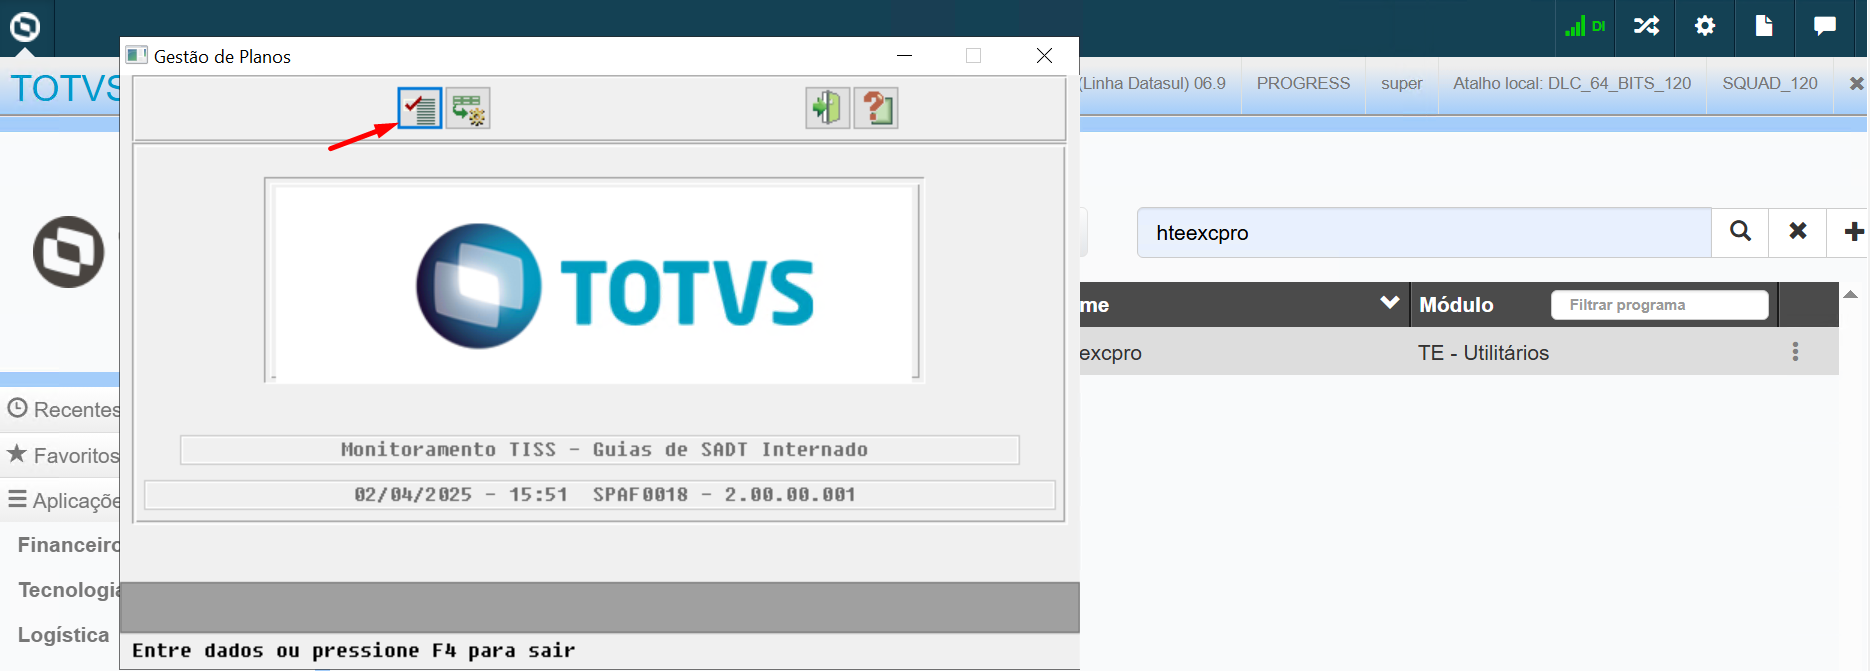Viewport: 1870px width, 671px height.
Task: Click the plus button beside the search field
Action: (x=1853, y=232)
